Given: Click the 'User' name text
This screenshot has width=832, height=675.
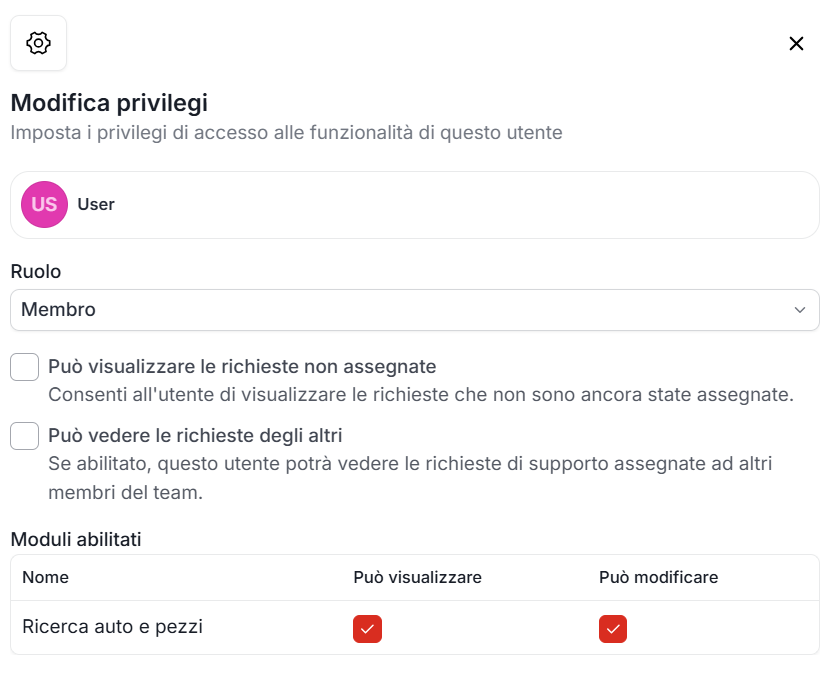Looking at the screenshot, I should pos(96,204).
